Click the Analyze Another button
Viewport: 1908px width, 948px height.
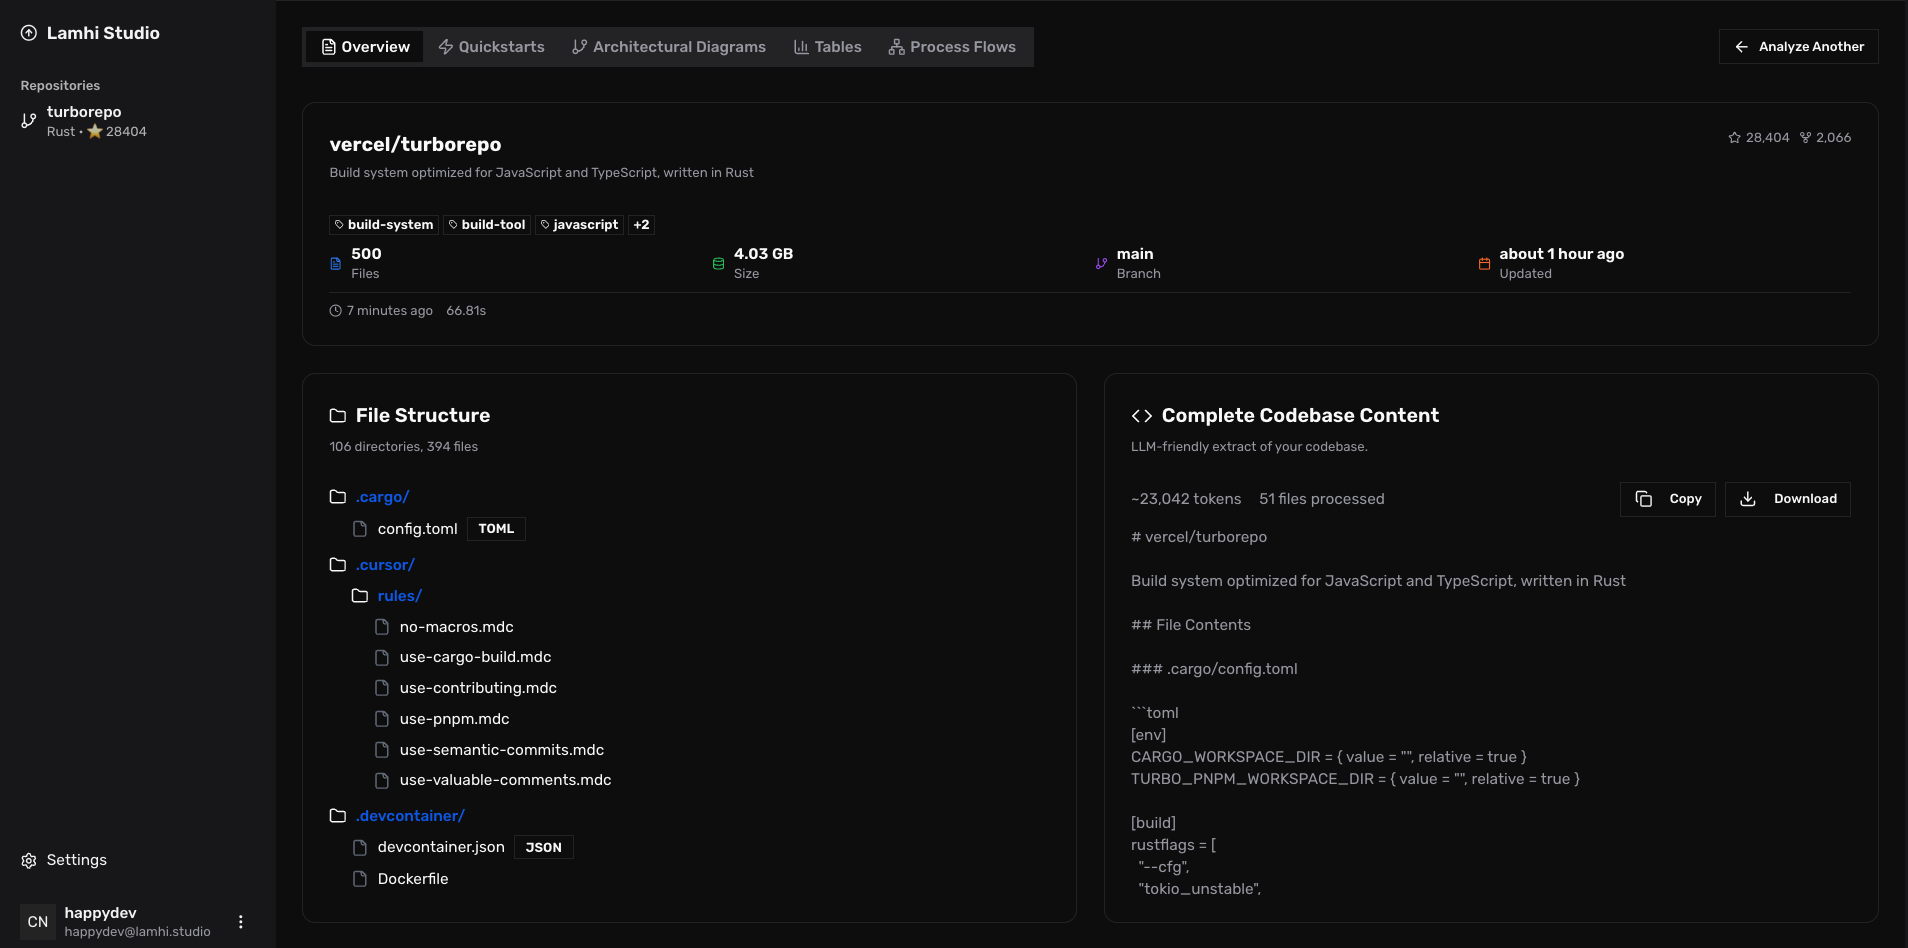pyautogui.click(x=1797, y=46)
